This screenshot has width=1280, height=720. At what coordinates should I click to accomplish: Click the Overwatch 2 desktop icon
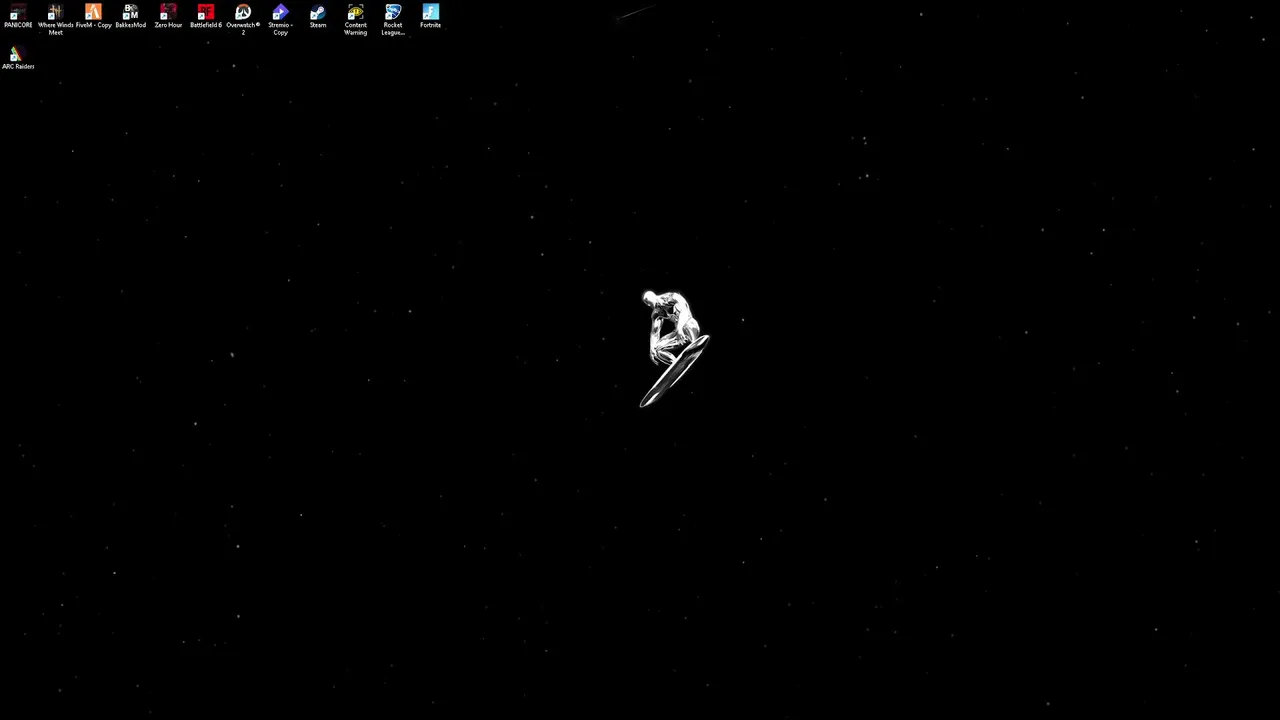click(x=243, y=19)
